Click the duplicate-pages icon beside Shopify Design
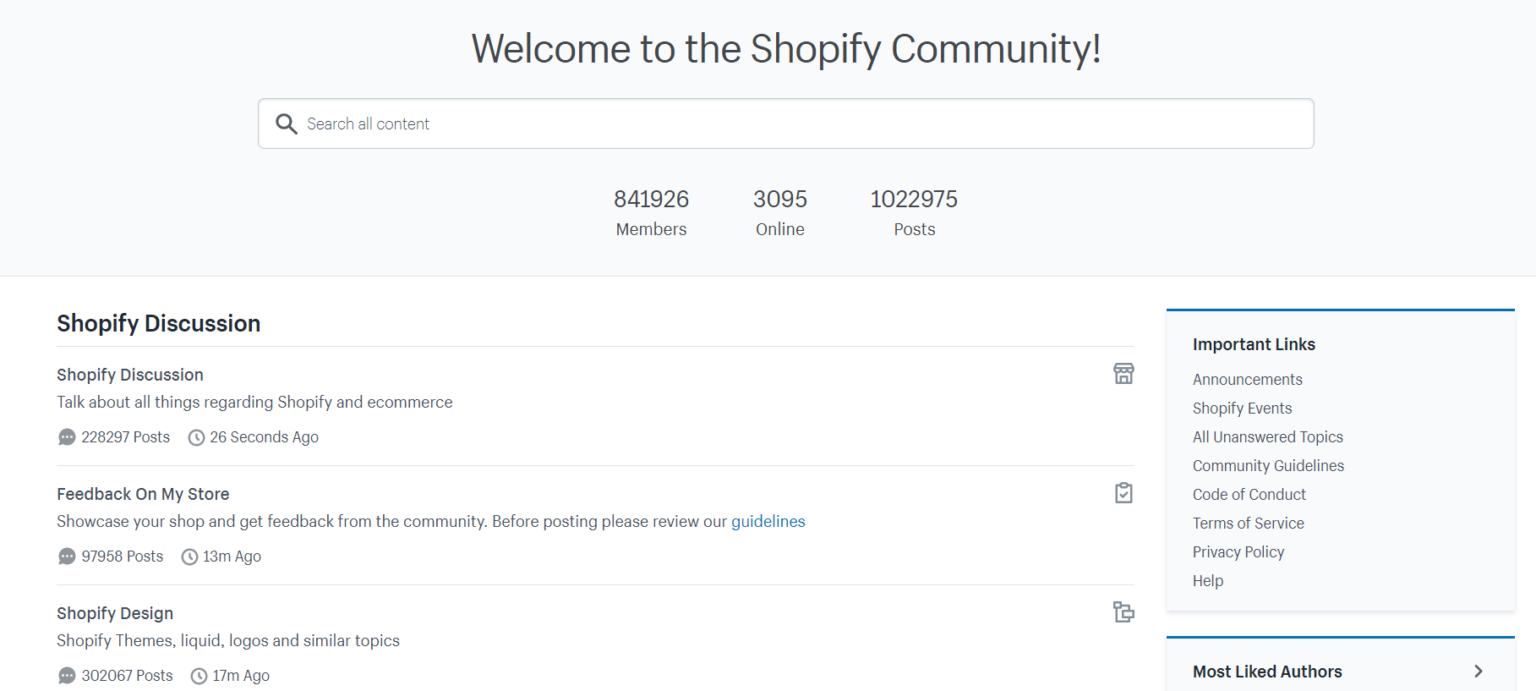 pos(1123,612)
